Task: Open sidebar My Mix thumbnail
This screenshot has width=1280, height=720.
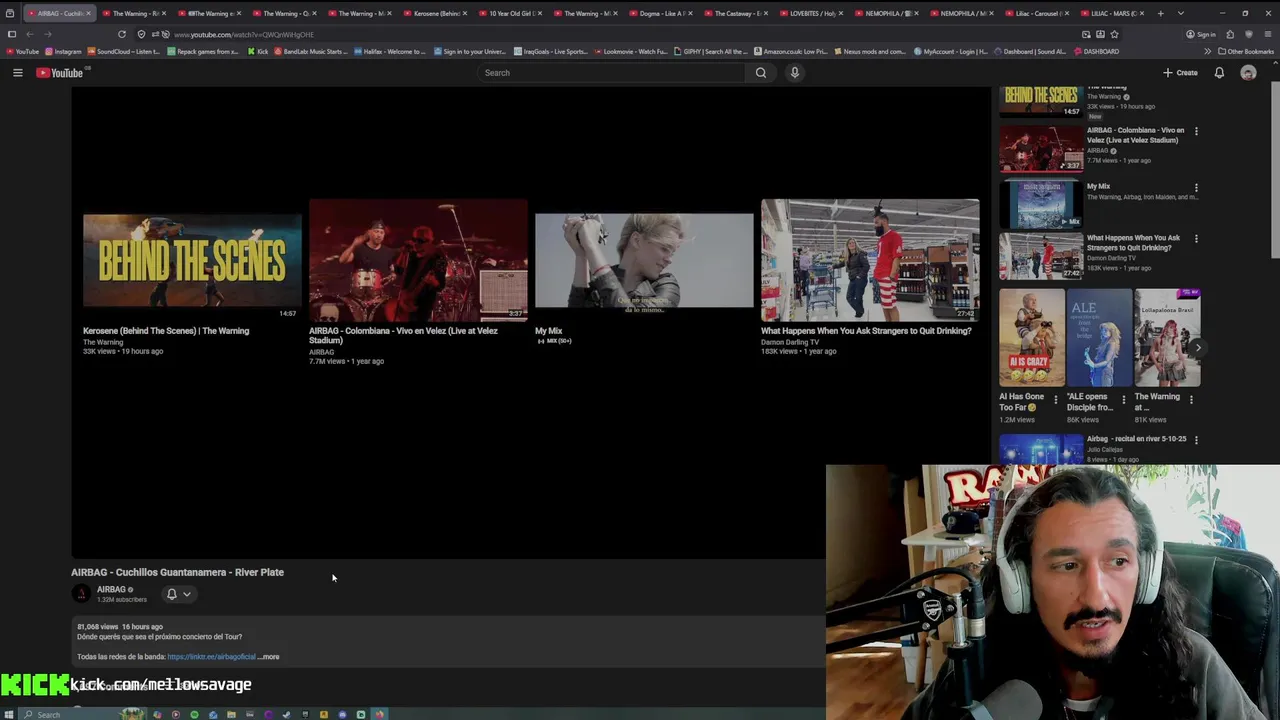Action: coord(1041,204)
